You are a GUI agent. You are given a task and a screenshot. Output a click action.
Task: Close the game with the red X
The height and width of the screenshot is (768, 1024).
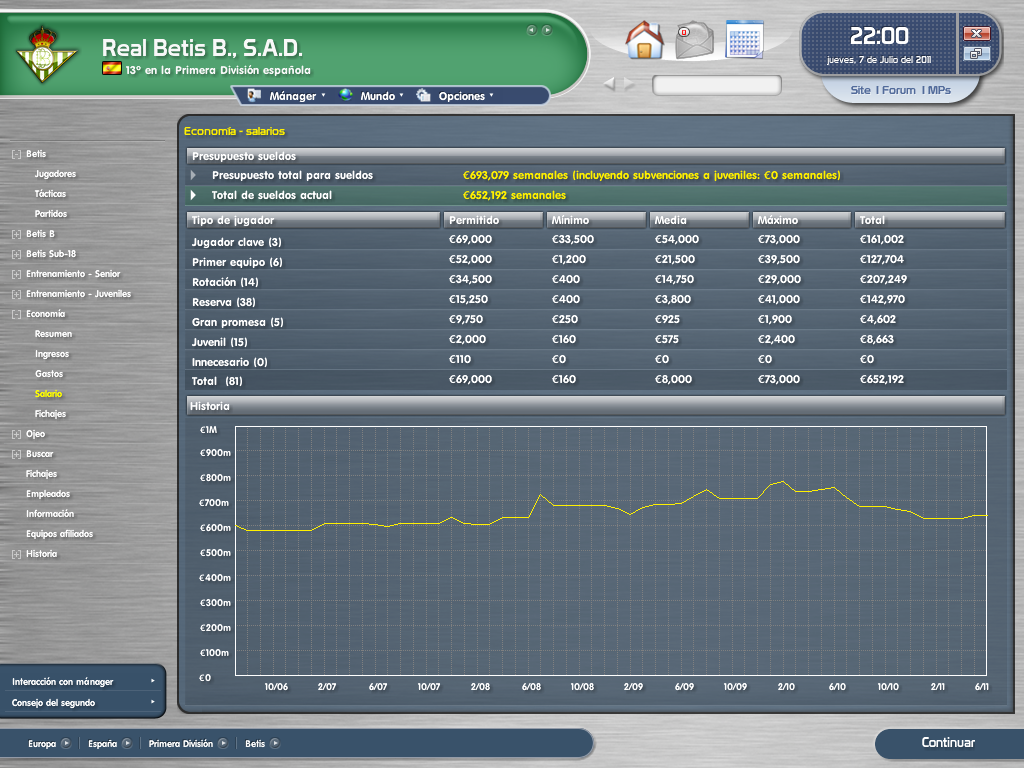click(976, 33)
